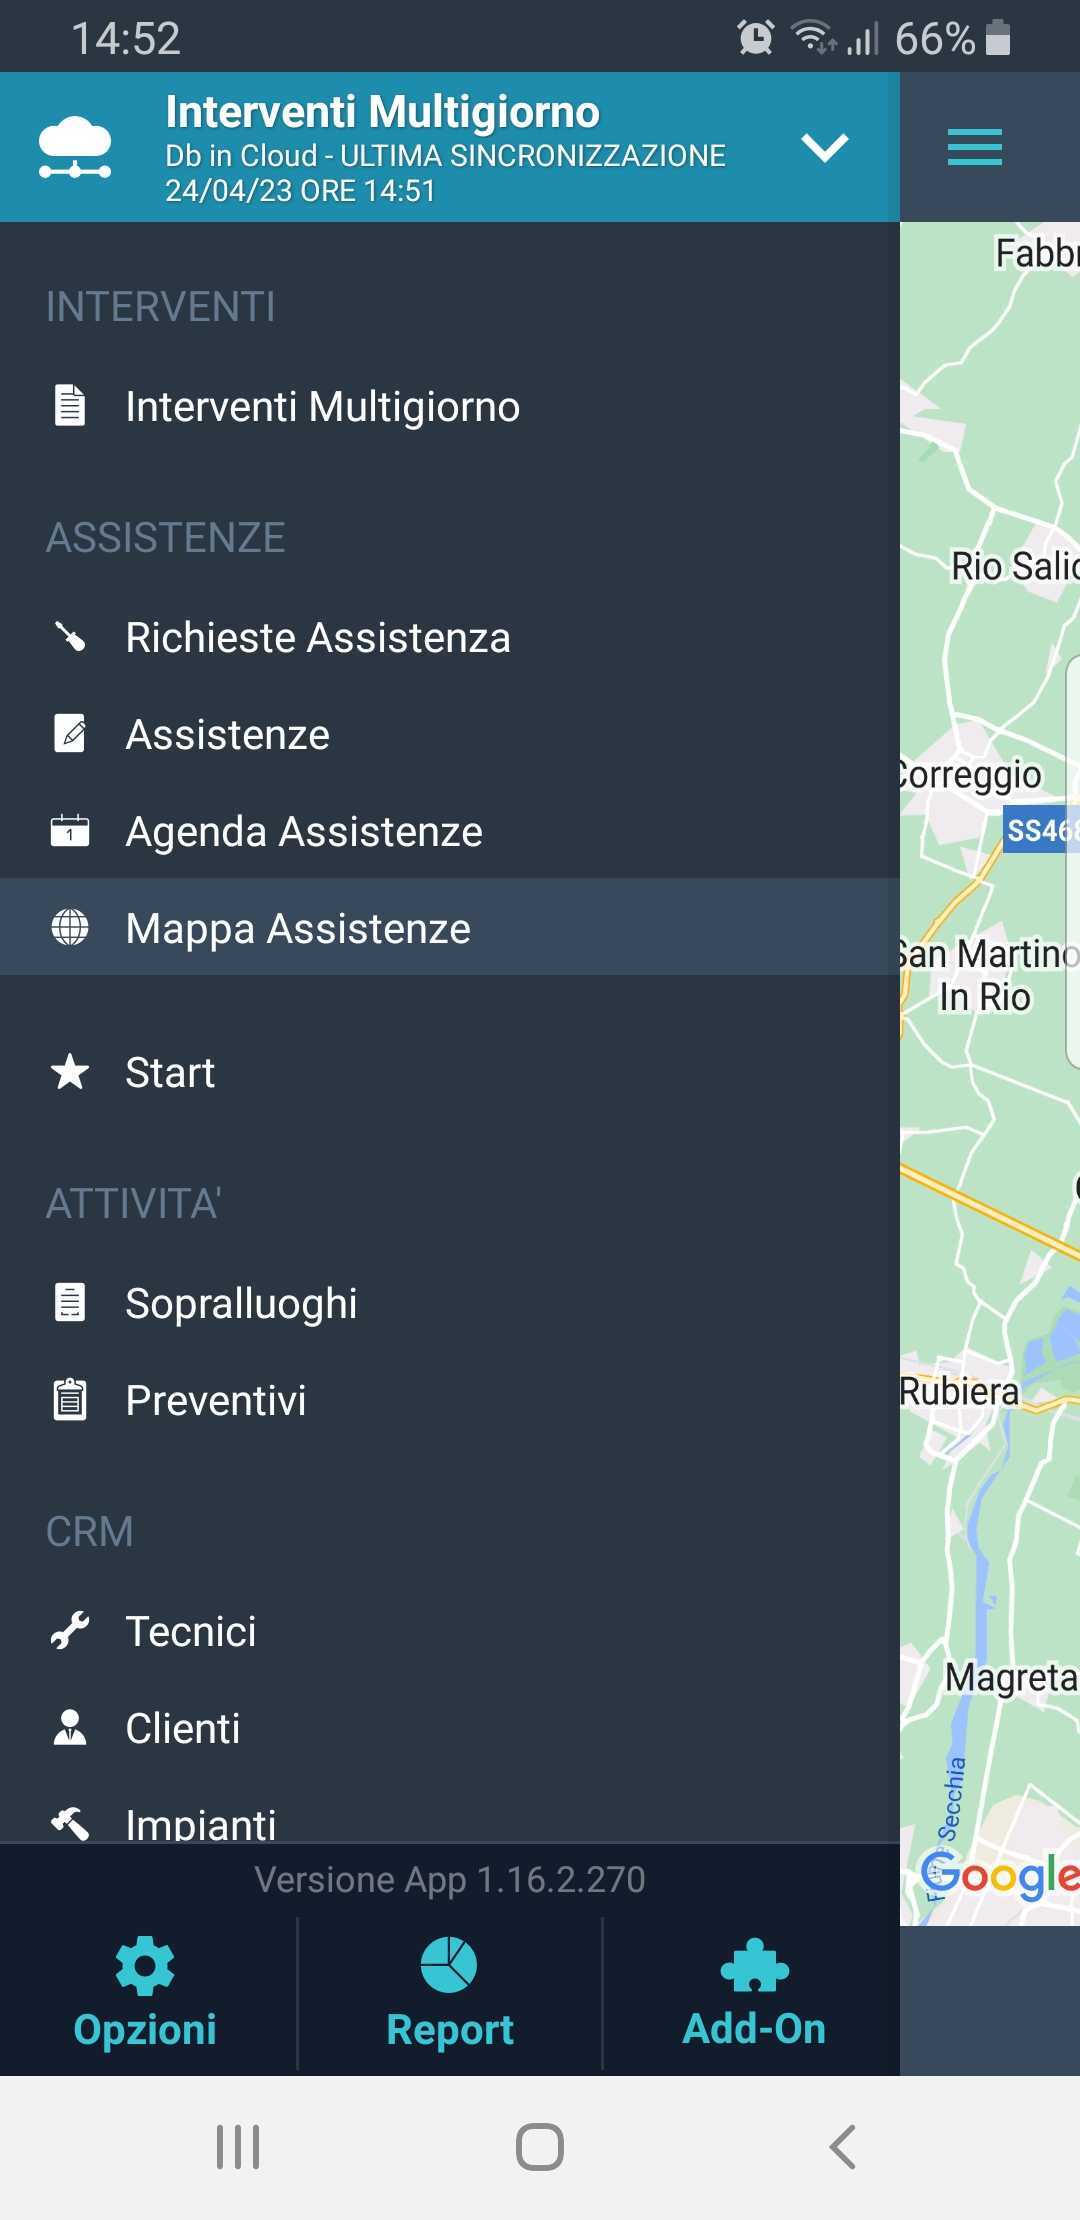Tap the Preventivi clipboard icon
This screenshot has height=2220, width=1080.
70,1400
